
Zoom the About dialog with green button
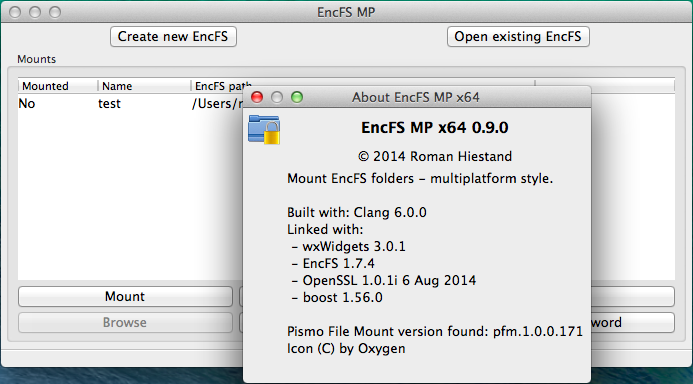[x=297, y=97]
